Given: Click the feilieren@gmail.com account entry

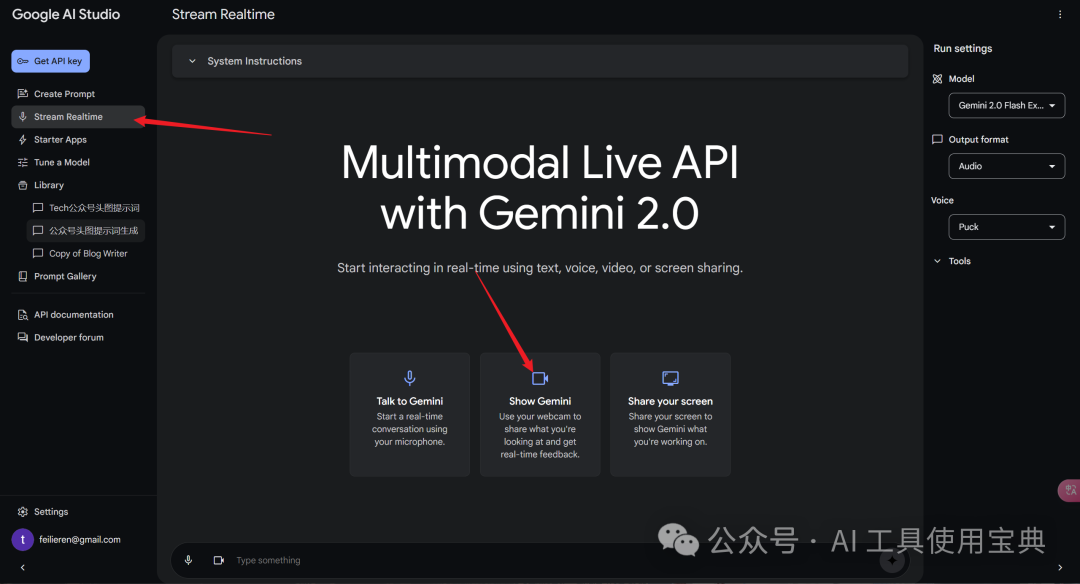Looking at the screenshot, I should (x=80, y=539).
